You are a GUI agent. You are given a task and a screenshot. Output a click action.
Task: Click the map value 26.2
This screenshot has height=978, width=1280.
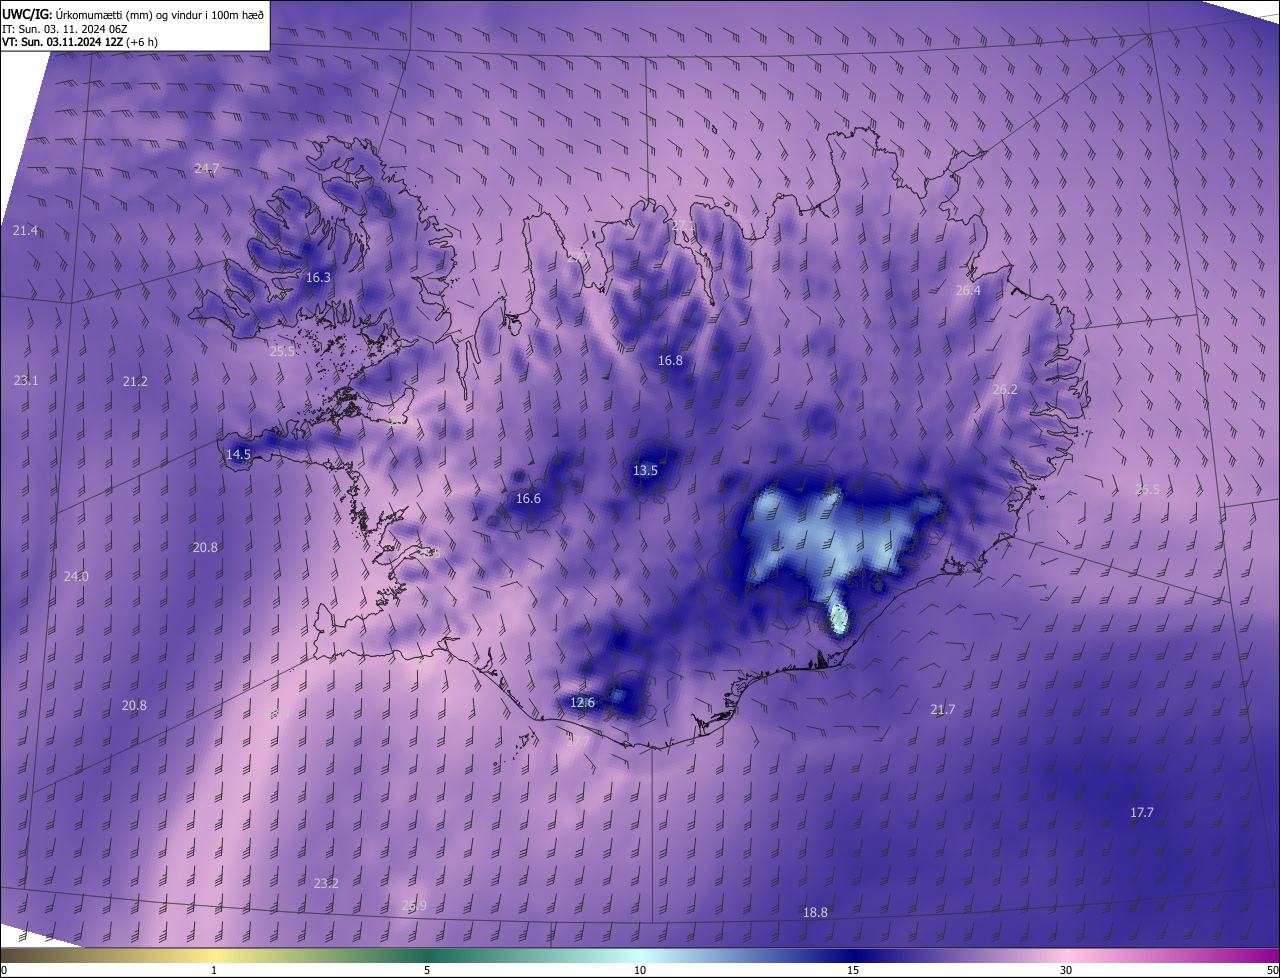1005,390
